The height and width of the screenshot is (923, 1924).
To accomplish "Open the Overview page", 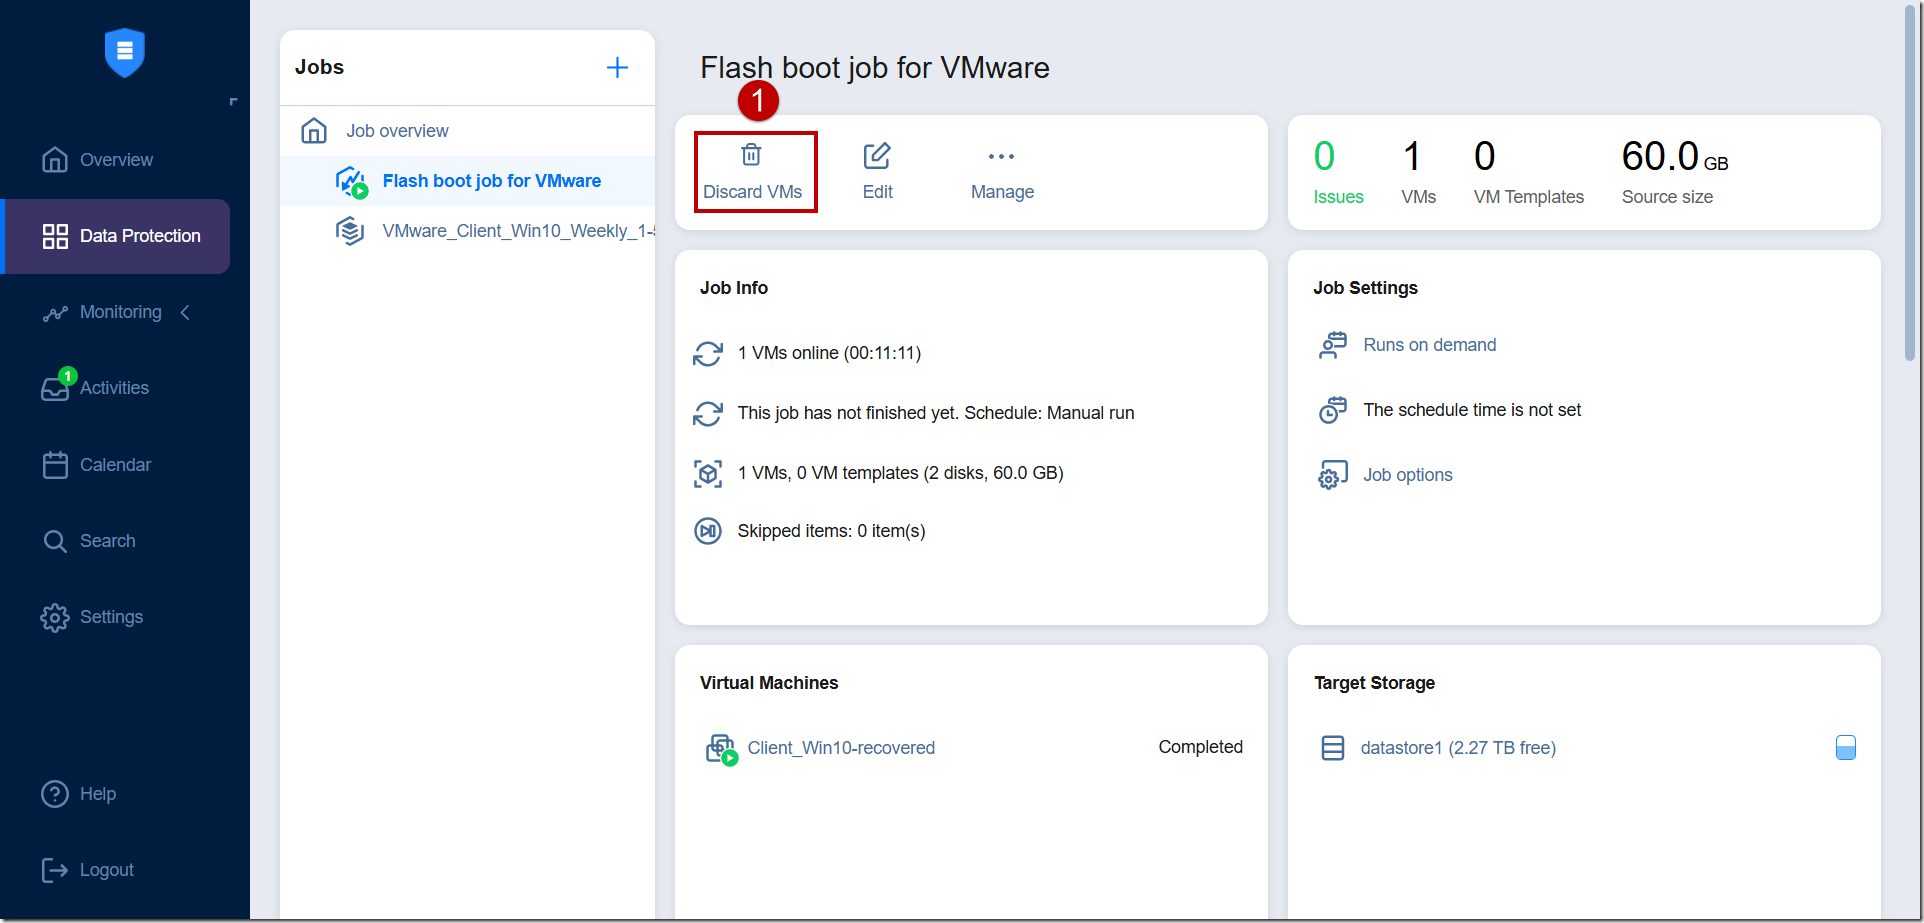I will 115,160.
